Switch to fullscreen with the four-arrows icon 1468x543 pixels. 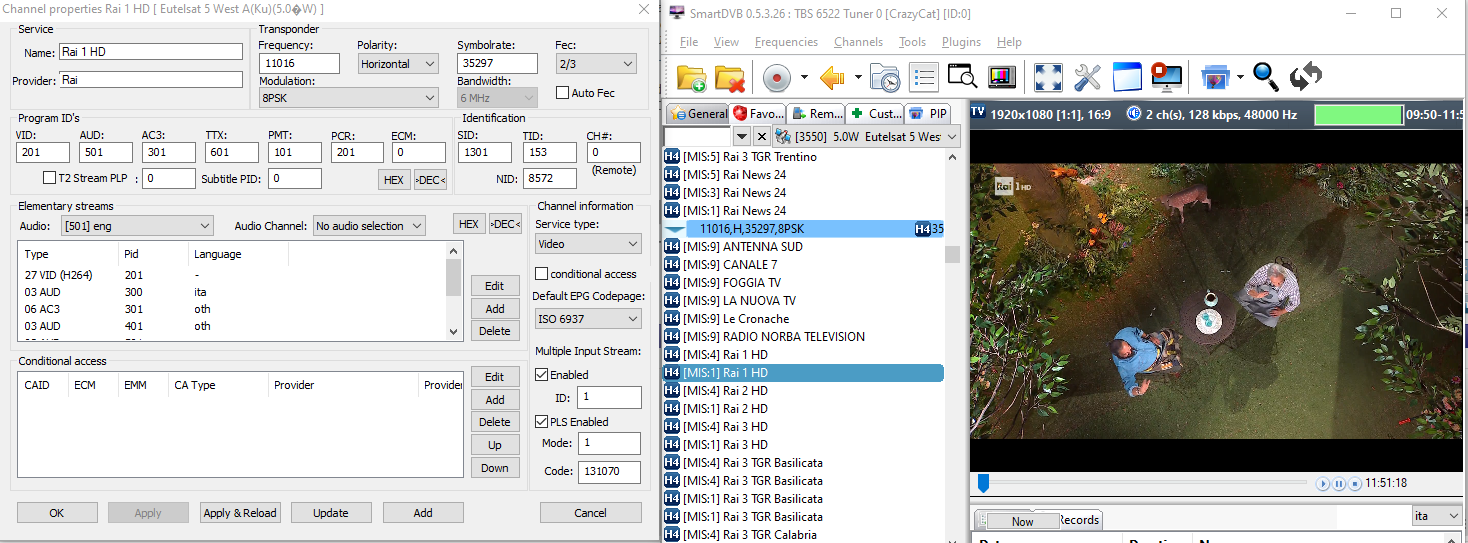(x=1048, y=78)
